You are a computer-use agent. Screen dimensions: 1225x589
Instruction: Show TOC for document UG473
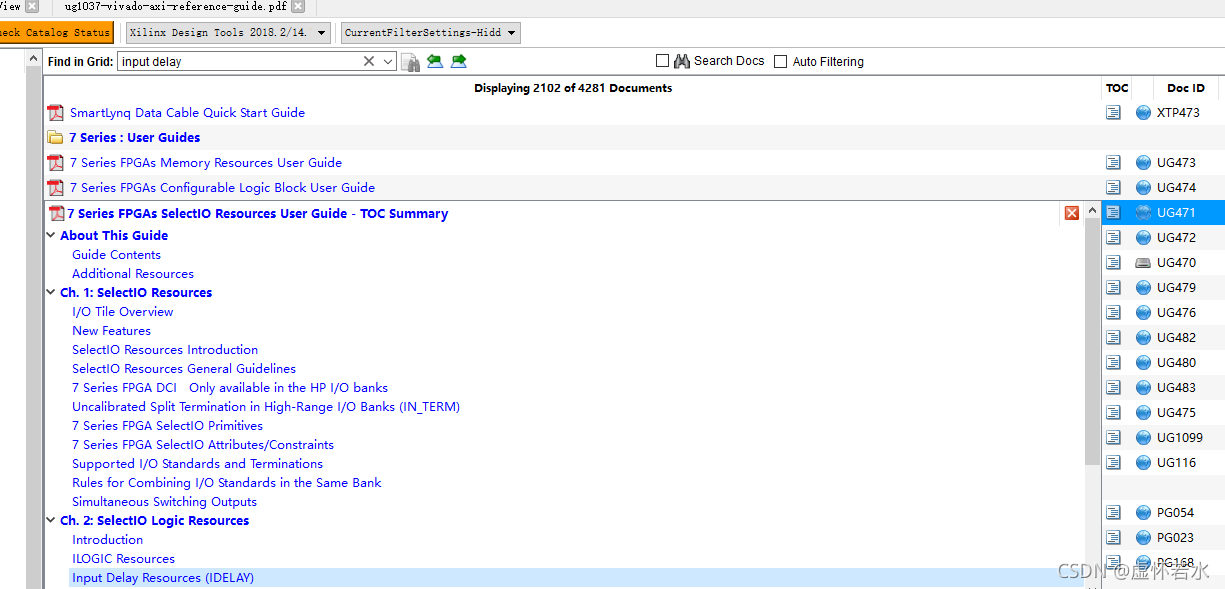(x=1113, y=163)
